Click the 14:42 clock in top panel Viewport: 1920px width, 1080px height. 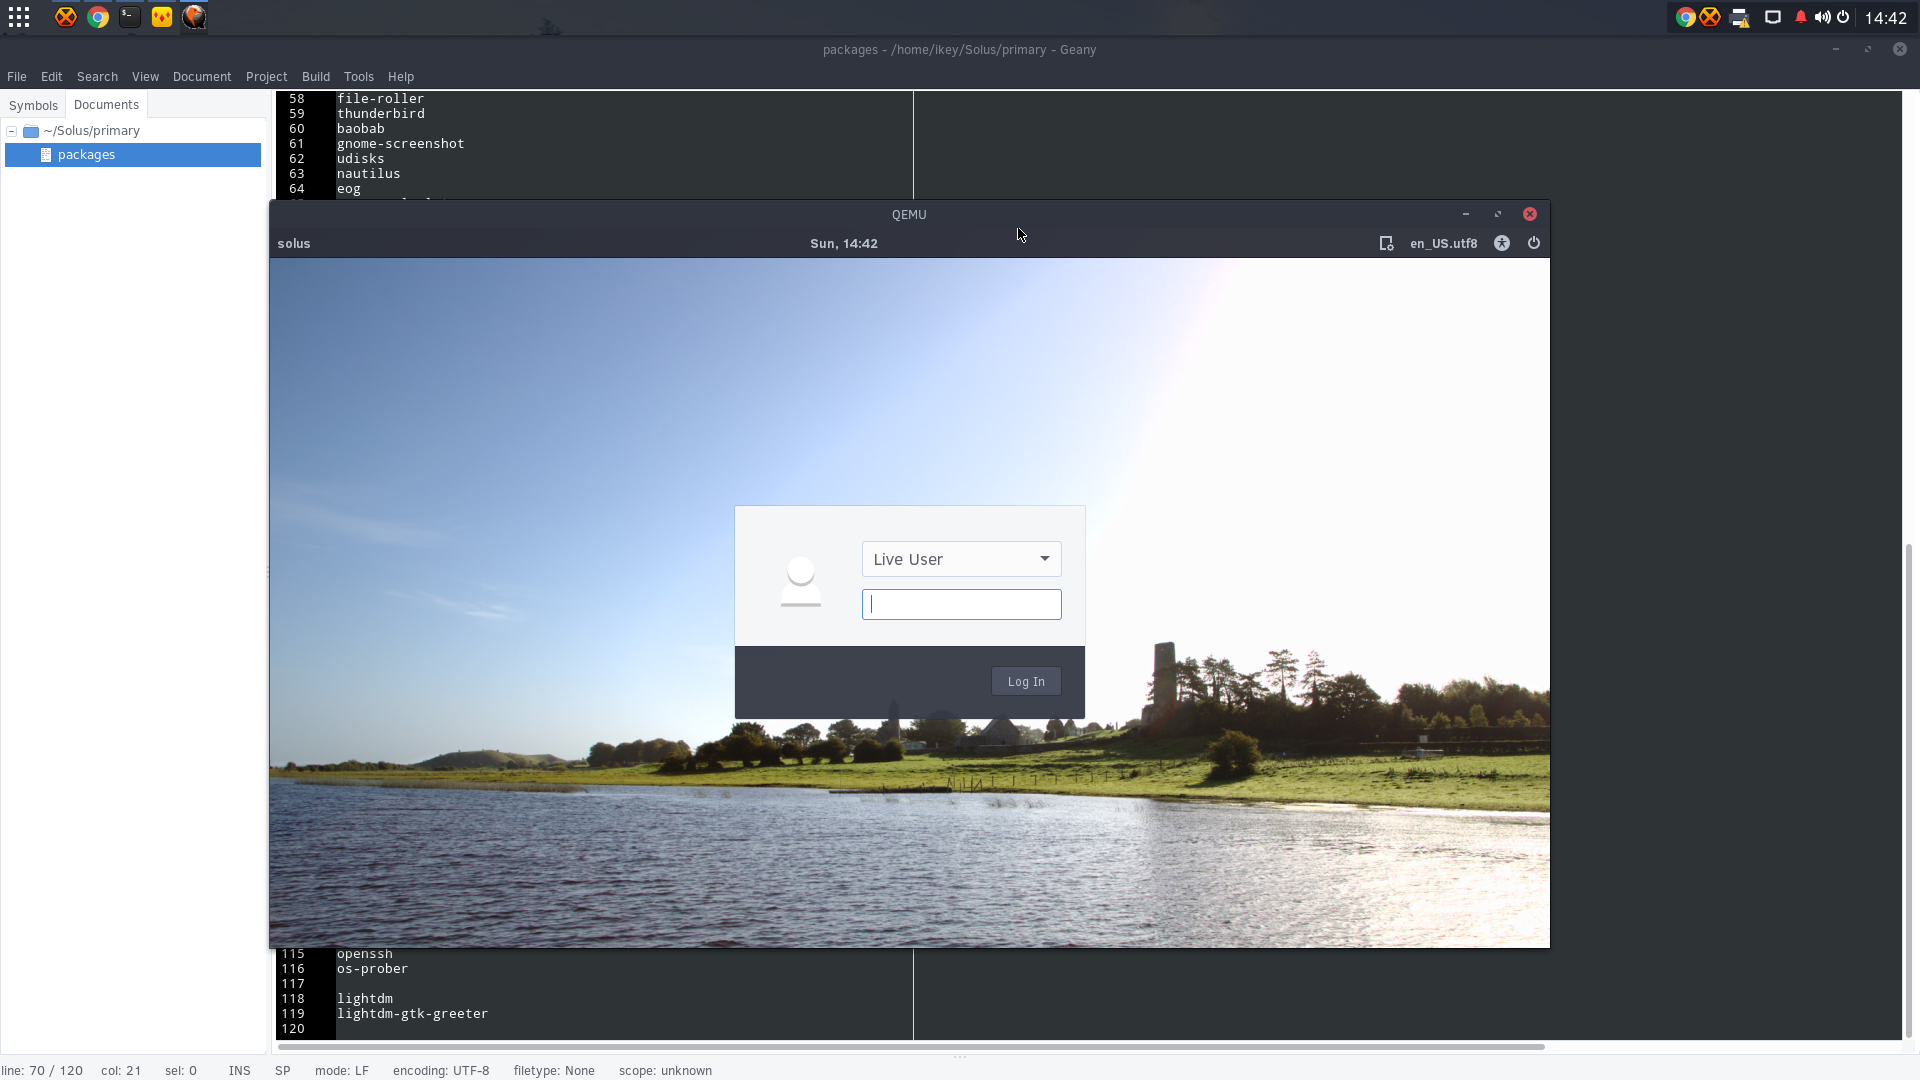coord(1886,18)
